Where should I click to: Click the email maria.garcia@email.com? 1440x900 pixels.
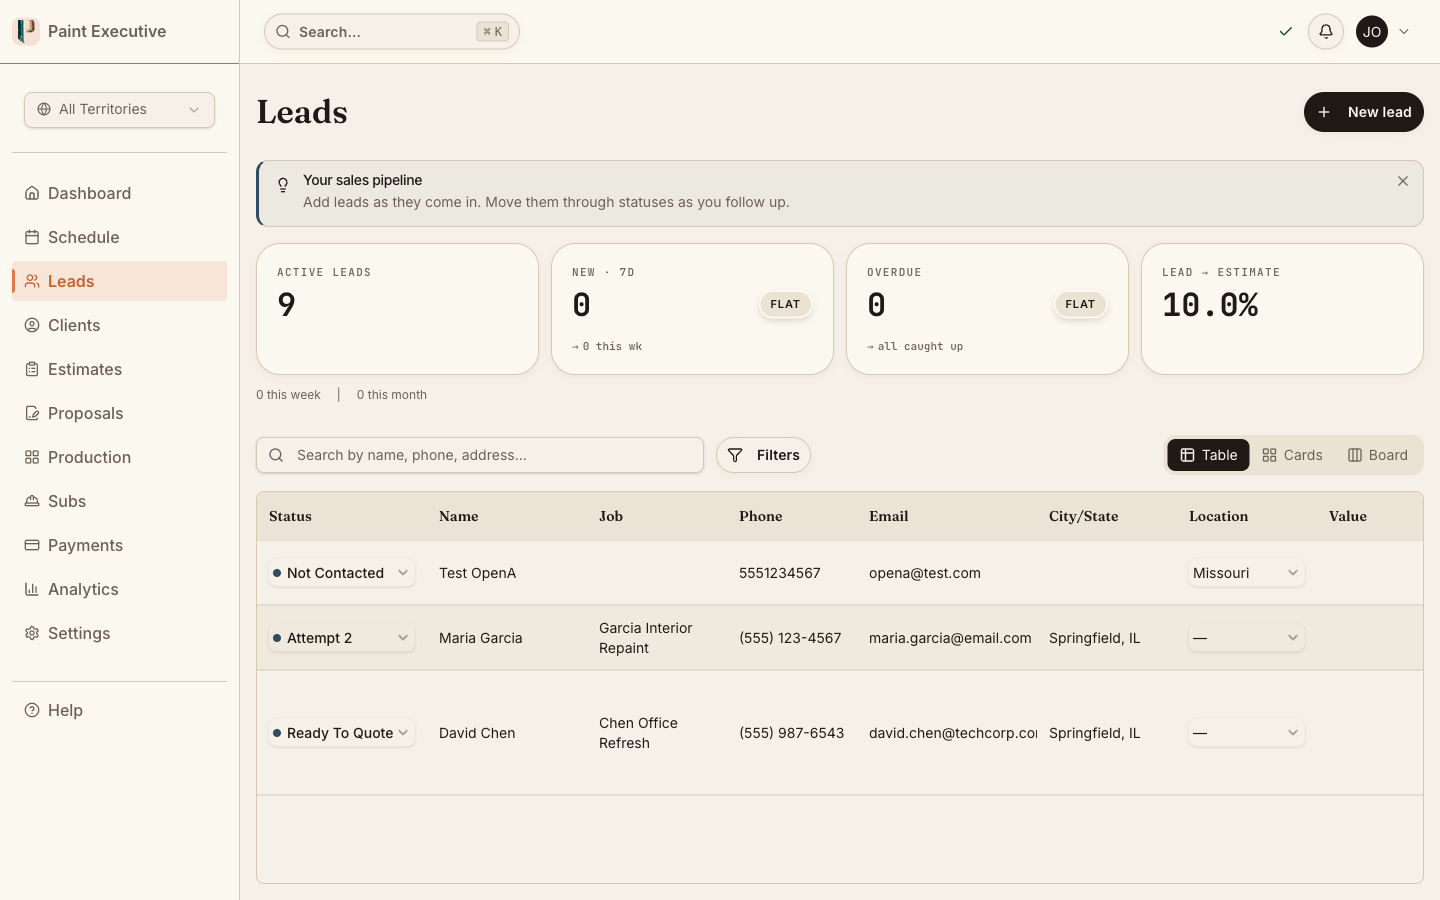pyautogui.click(x=950, y=638)
